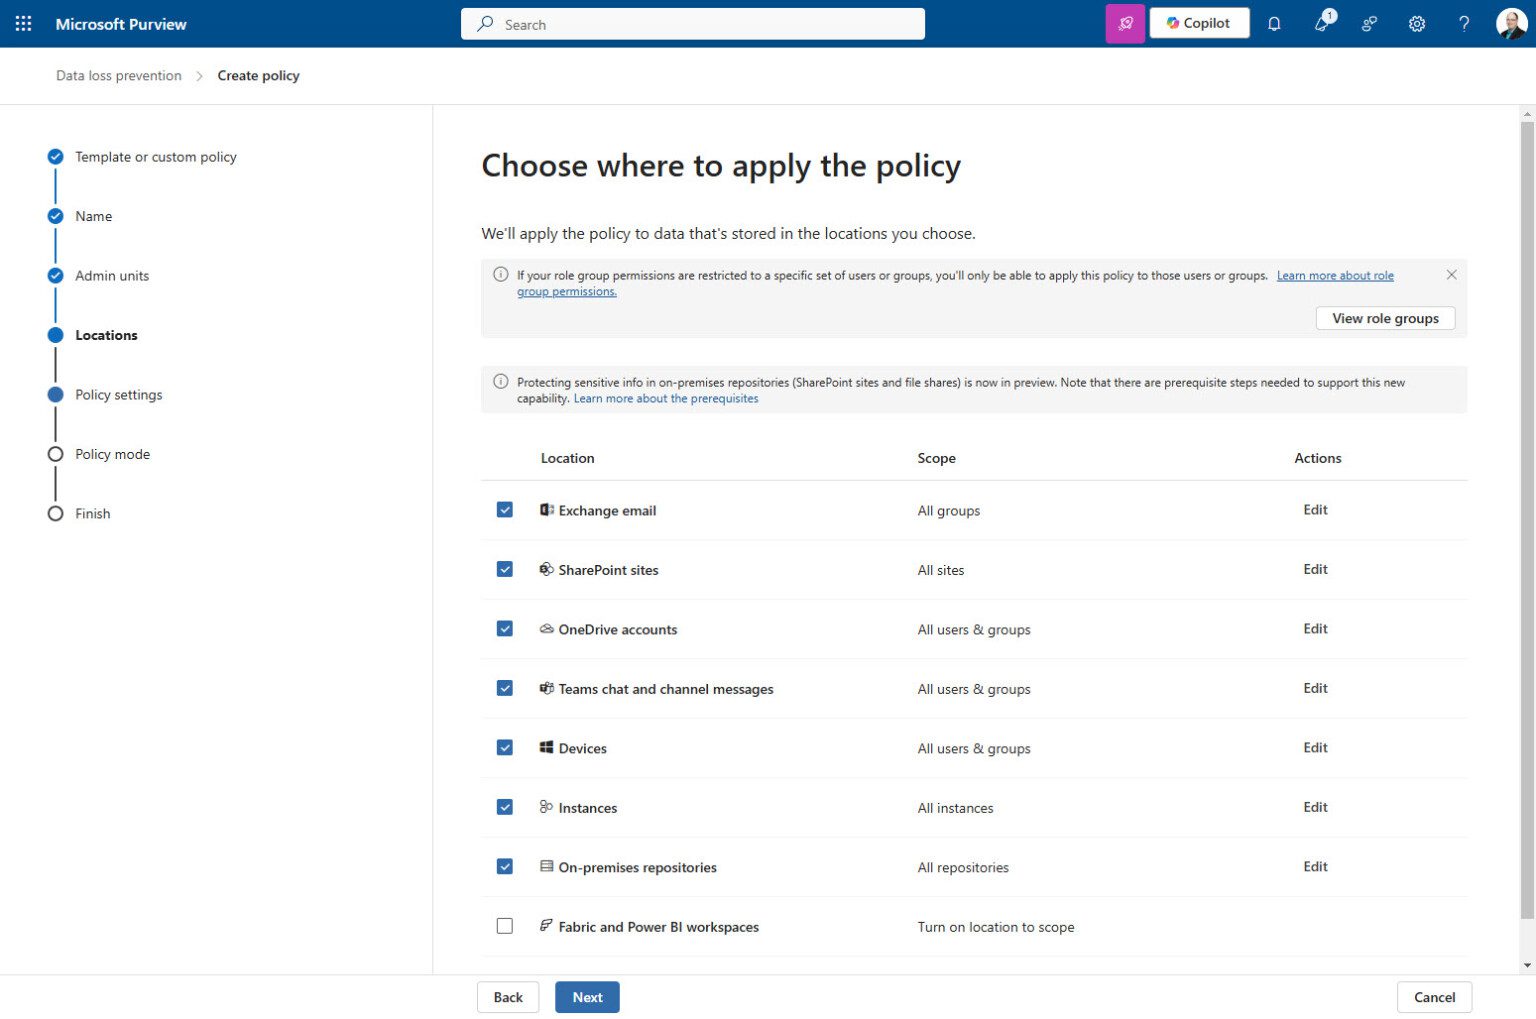Screen dimensions: 1536x1019
Task: Open the notifications bell
Action: tap(1274, 23)
